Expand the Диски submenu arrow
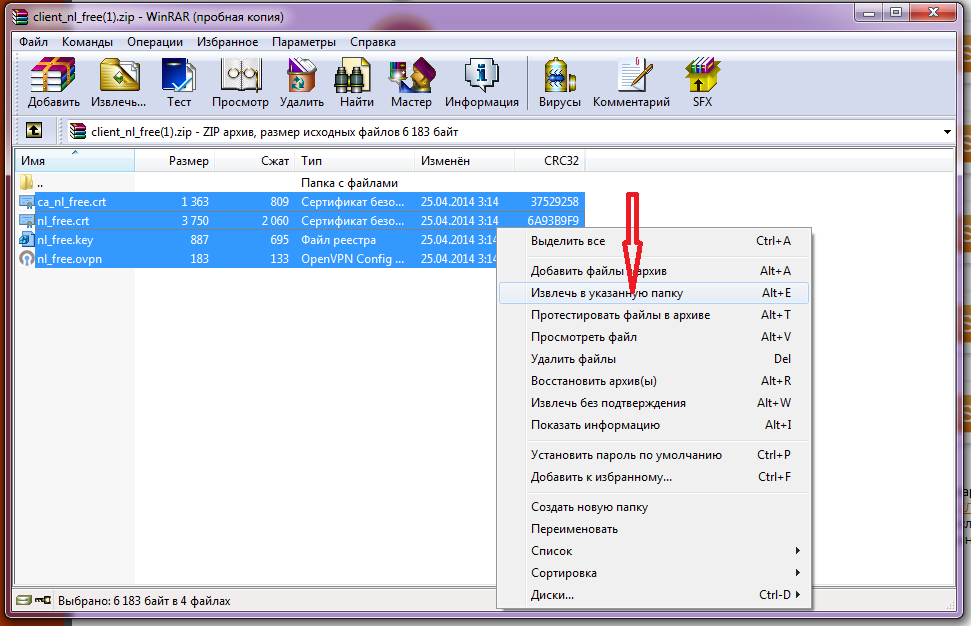 pos(798,594)
